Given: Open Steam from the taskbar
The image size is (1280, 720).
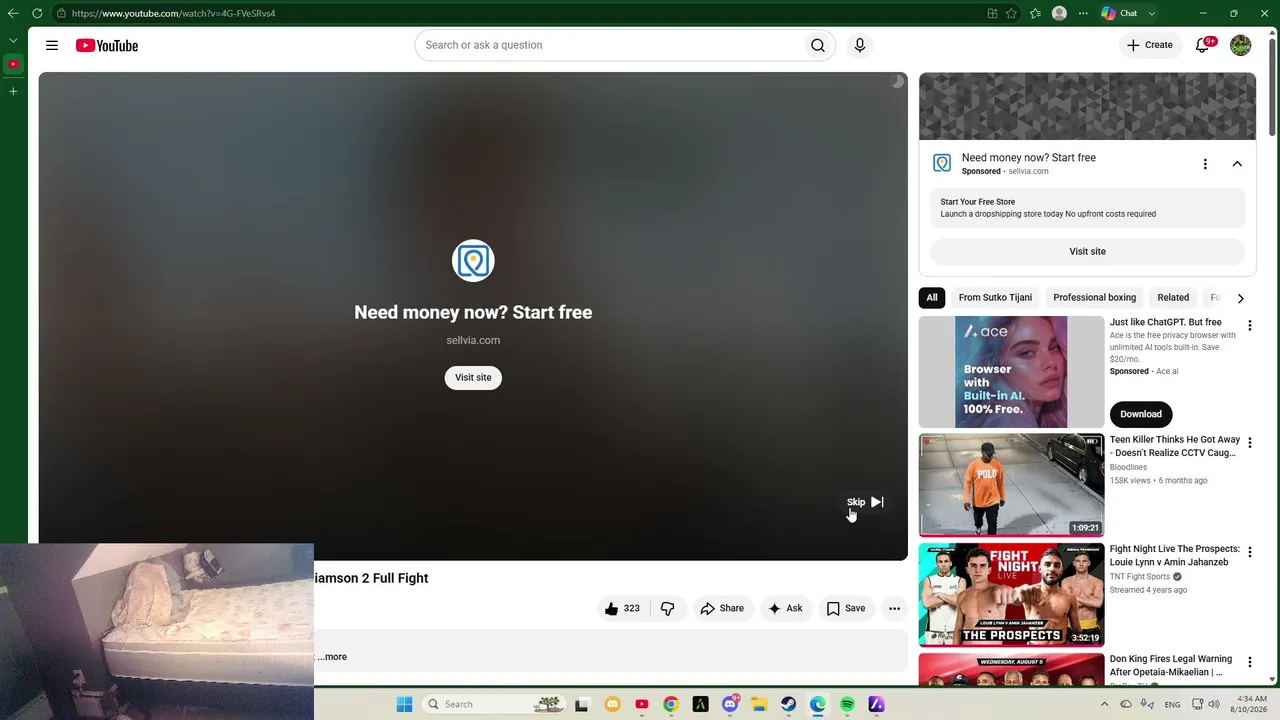Looking at the screenshot, I should point(788,704).
